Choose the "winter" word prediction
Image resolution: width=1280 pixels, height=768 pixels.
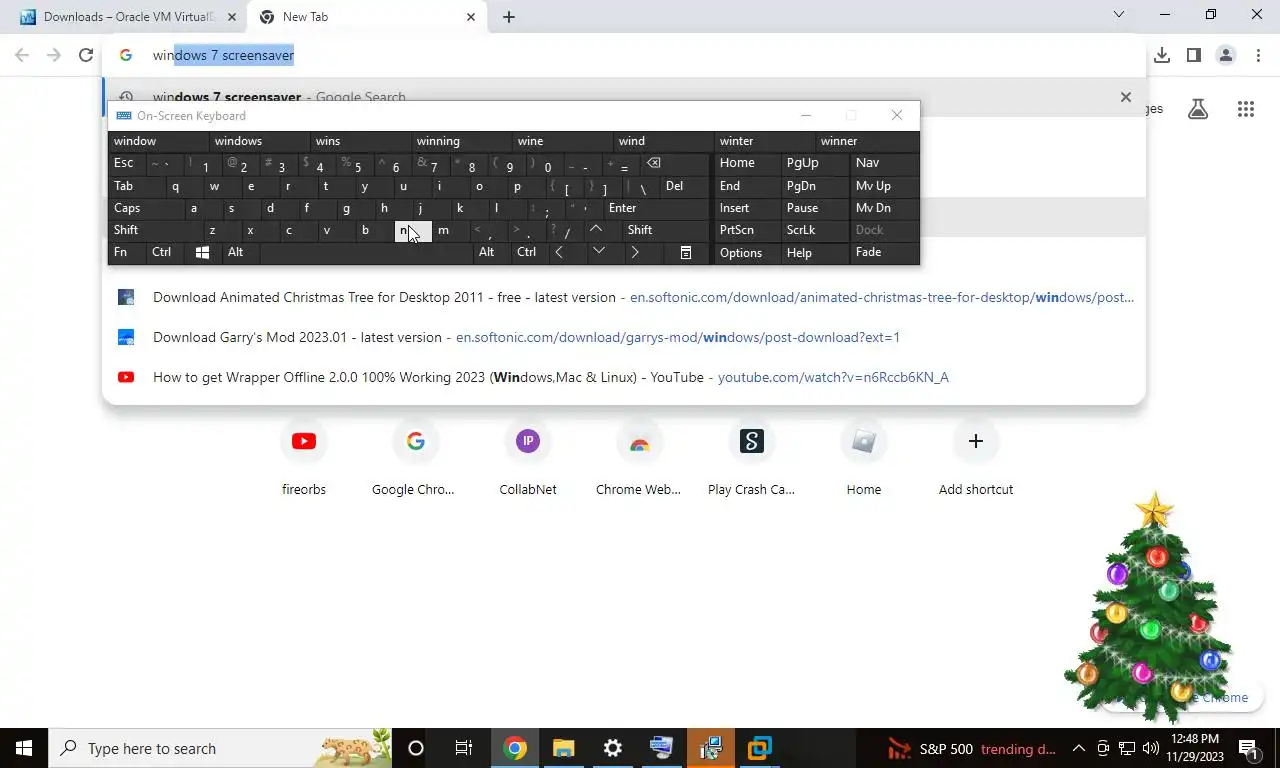(x=764, y=141)
